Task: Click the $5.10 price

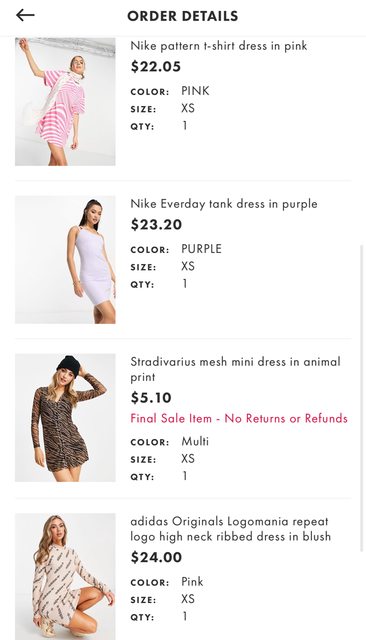Action: tap(151, 398)
